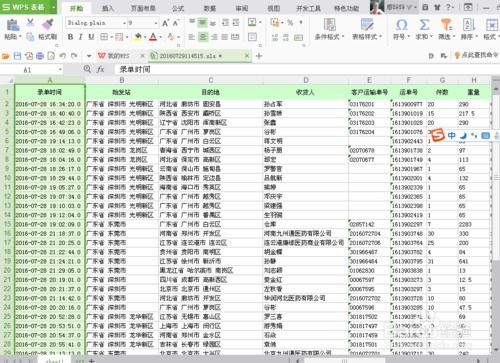This screenshot has width=500, height=363.
Task: Click the Copy icon below the scissors
Action: [30, 37]
